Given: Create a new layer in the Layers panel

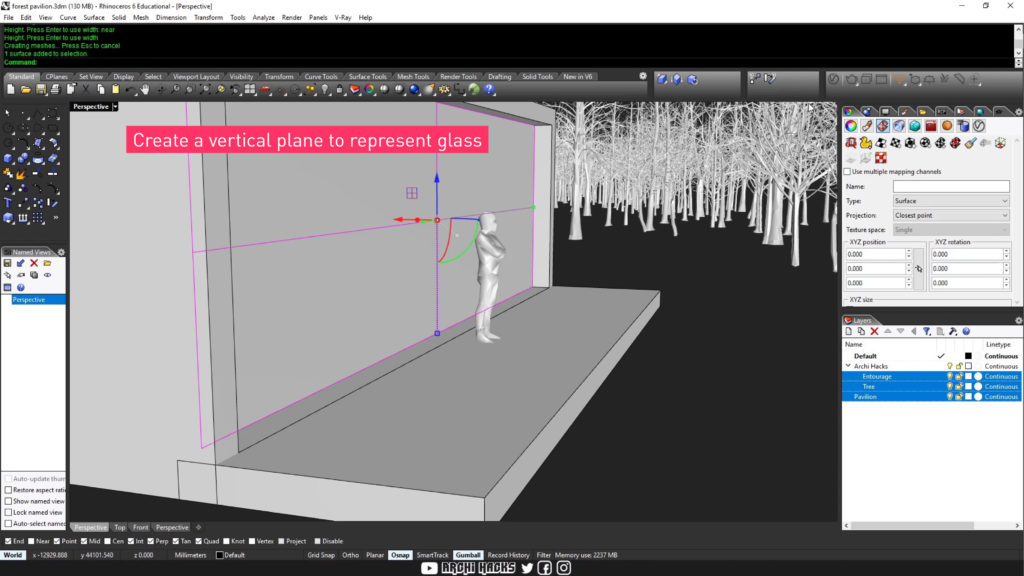Looking at the screenshot, I should coord(849,332).
